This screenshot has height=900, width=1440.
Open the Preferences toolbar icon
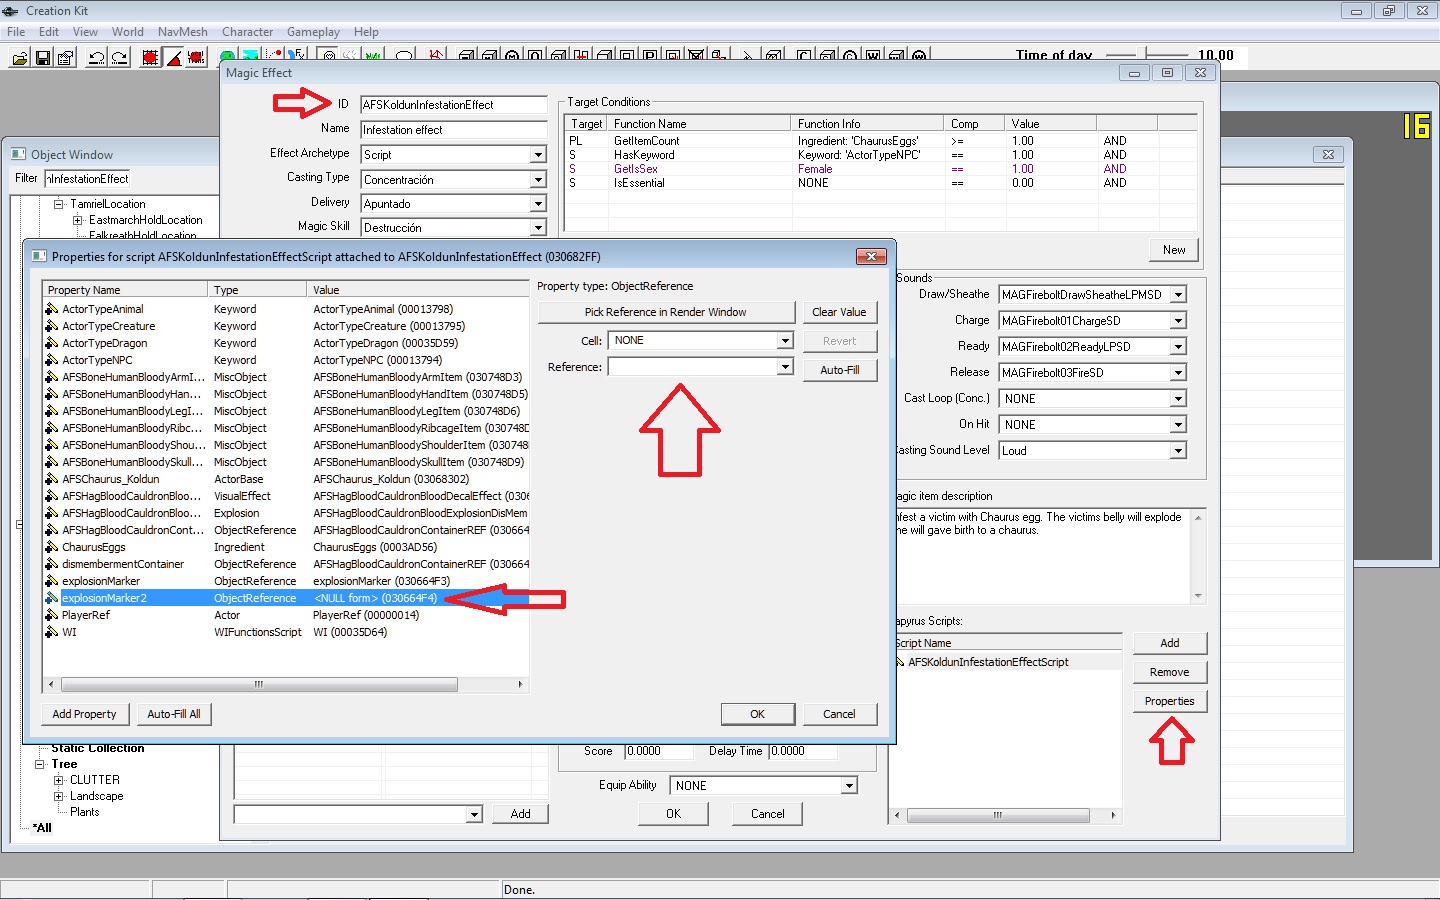point(66,58)
